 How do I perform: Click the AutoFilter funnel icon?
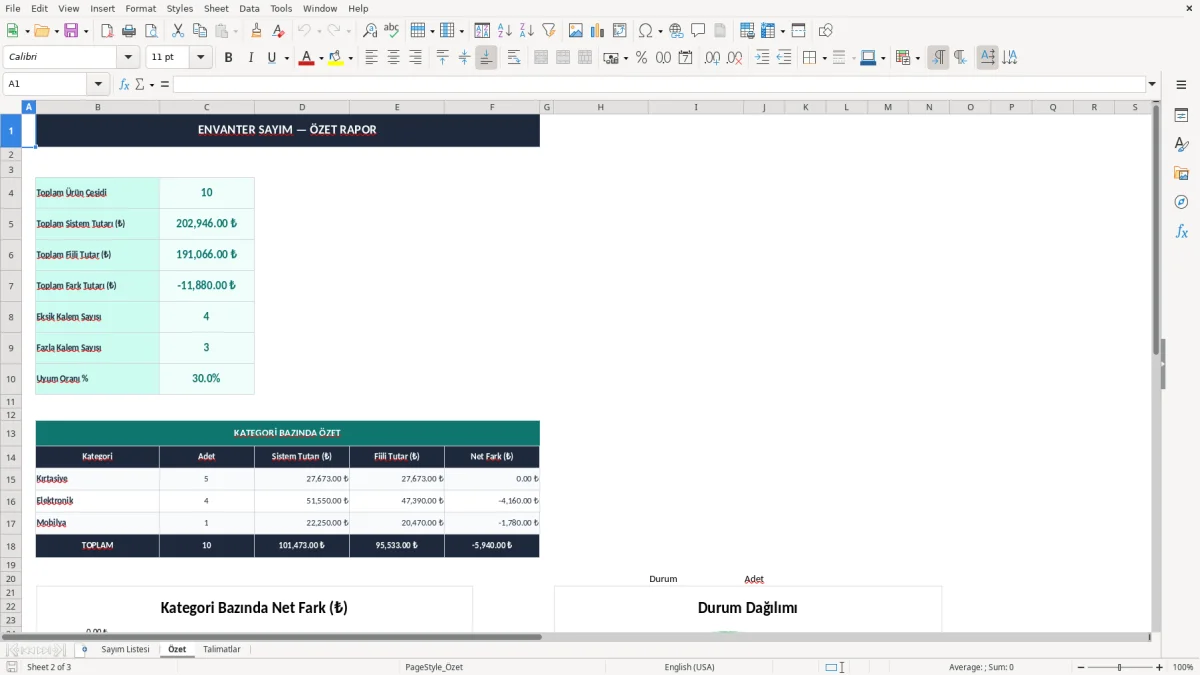(549, 31)
